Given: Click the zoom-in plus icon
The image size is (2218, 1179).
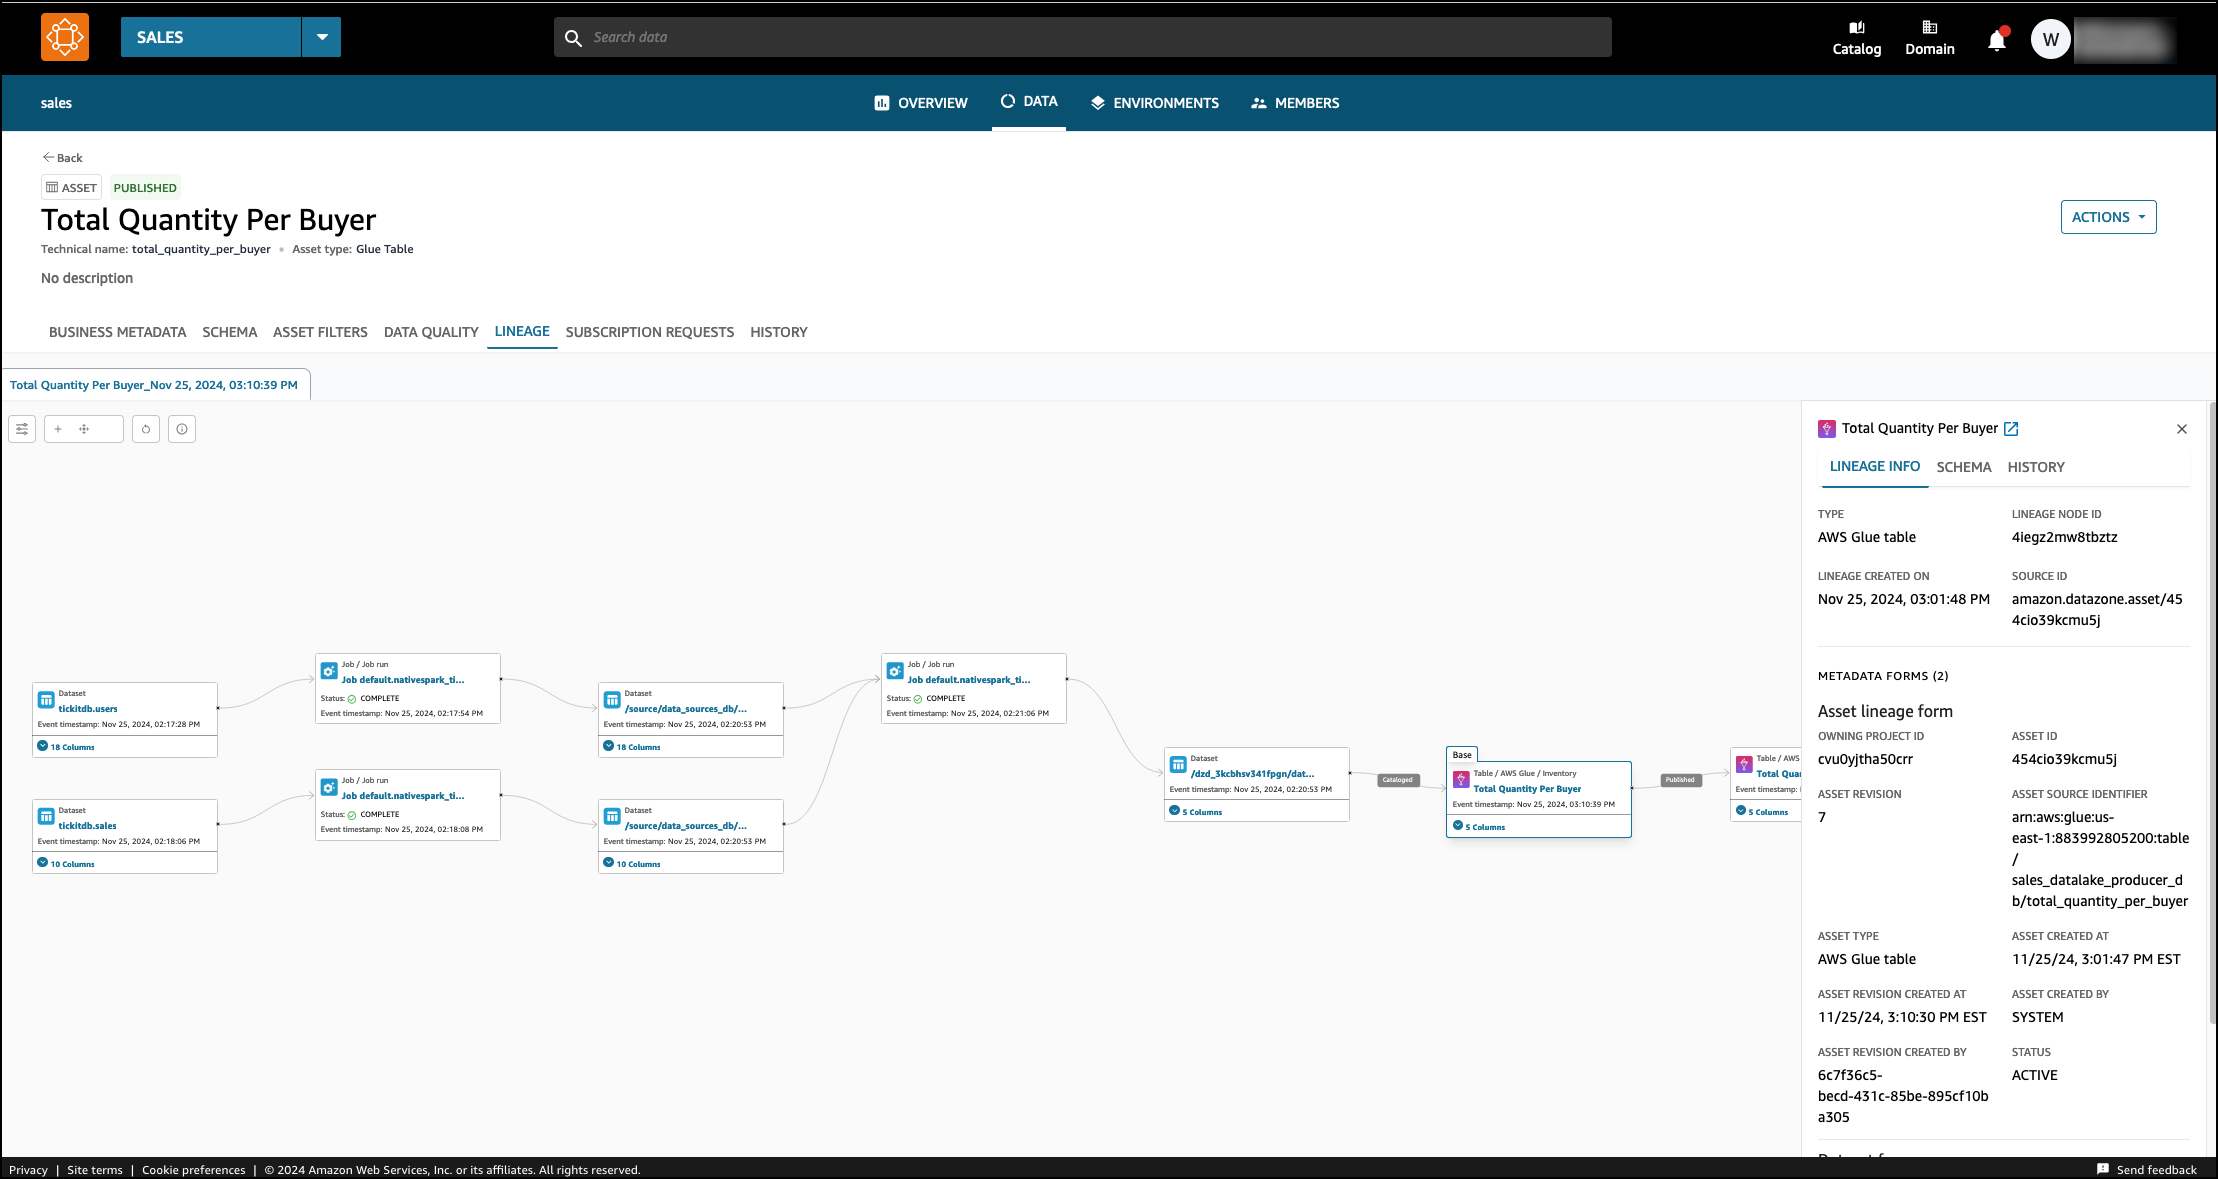Looking at the screenshot, I should [58, 429].
